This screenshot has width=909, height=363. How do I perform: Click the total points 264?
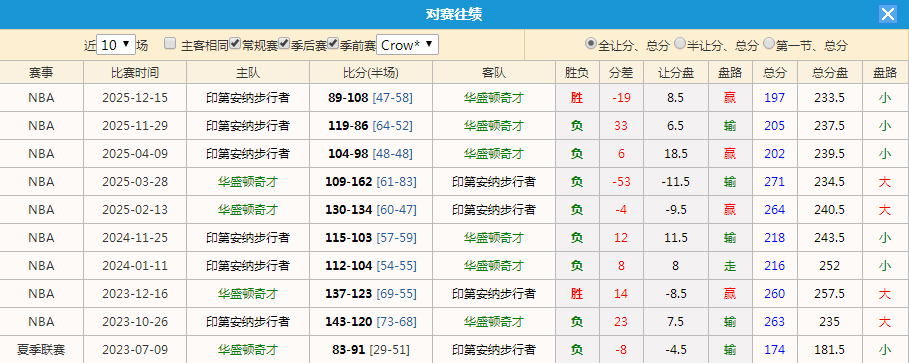tap(775, 209)
